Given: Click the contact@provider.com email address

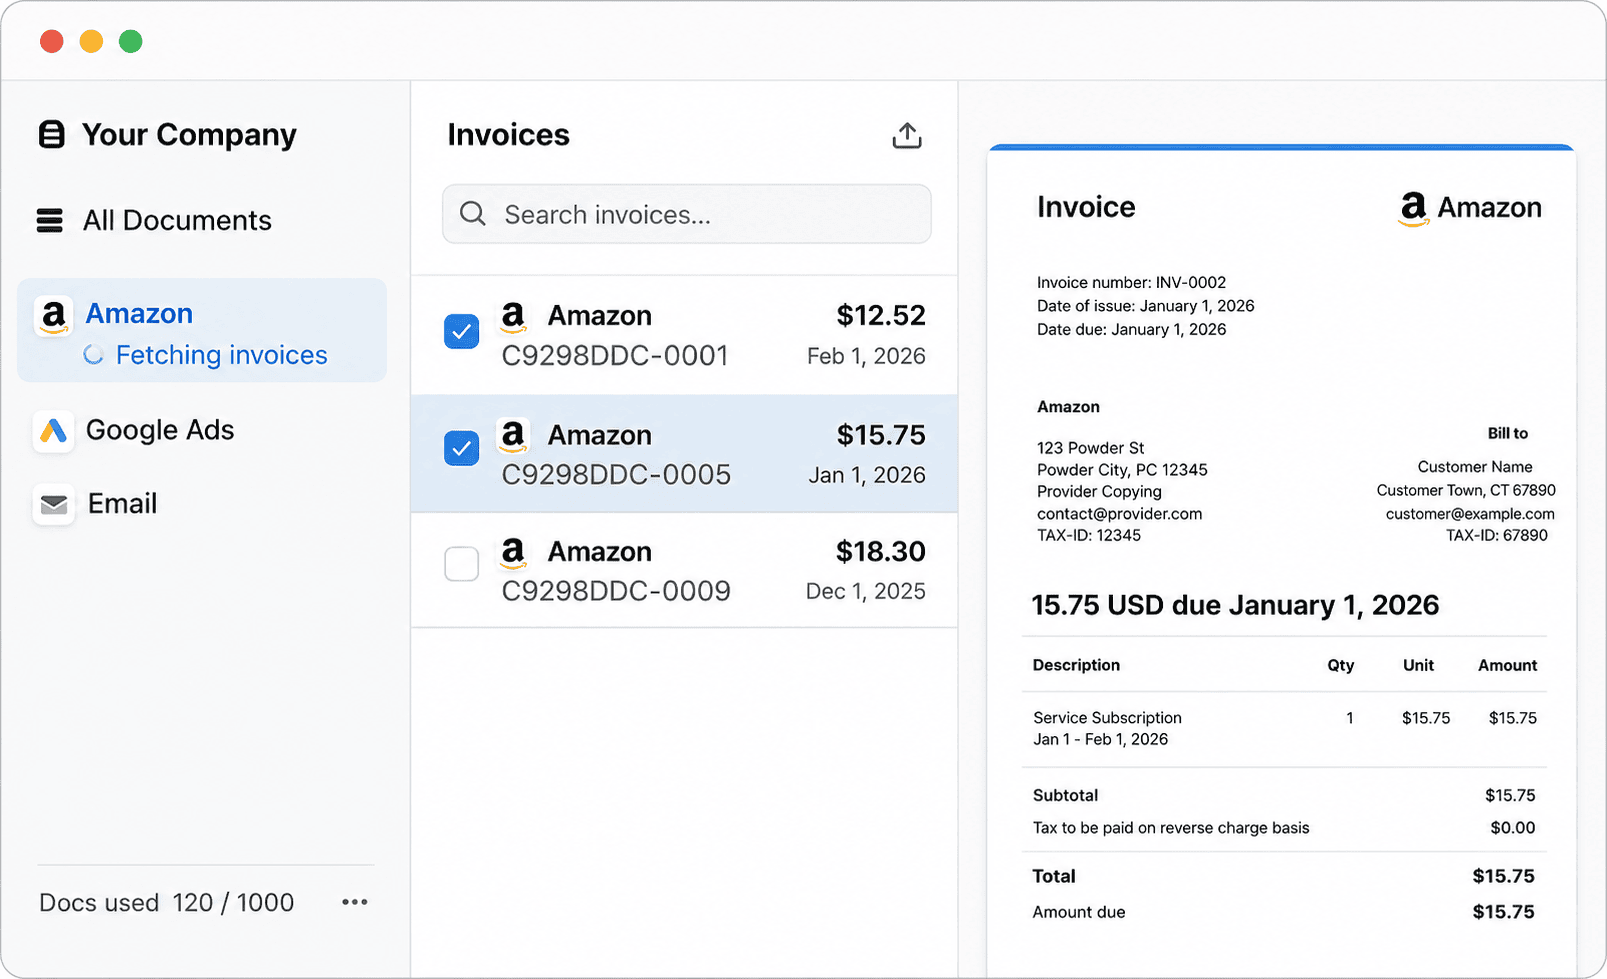Looking at the screenshot, I should (x=1119, y=514).
